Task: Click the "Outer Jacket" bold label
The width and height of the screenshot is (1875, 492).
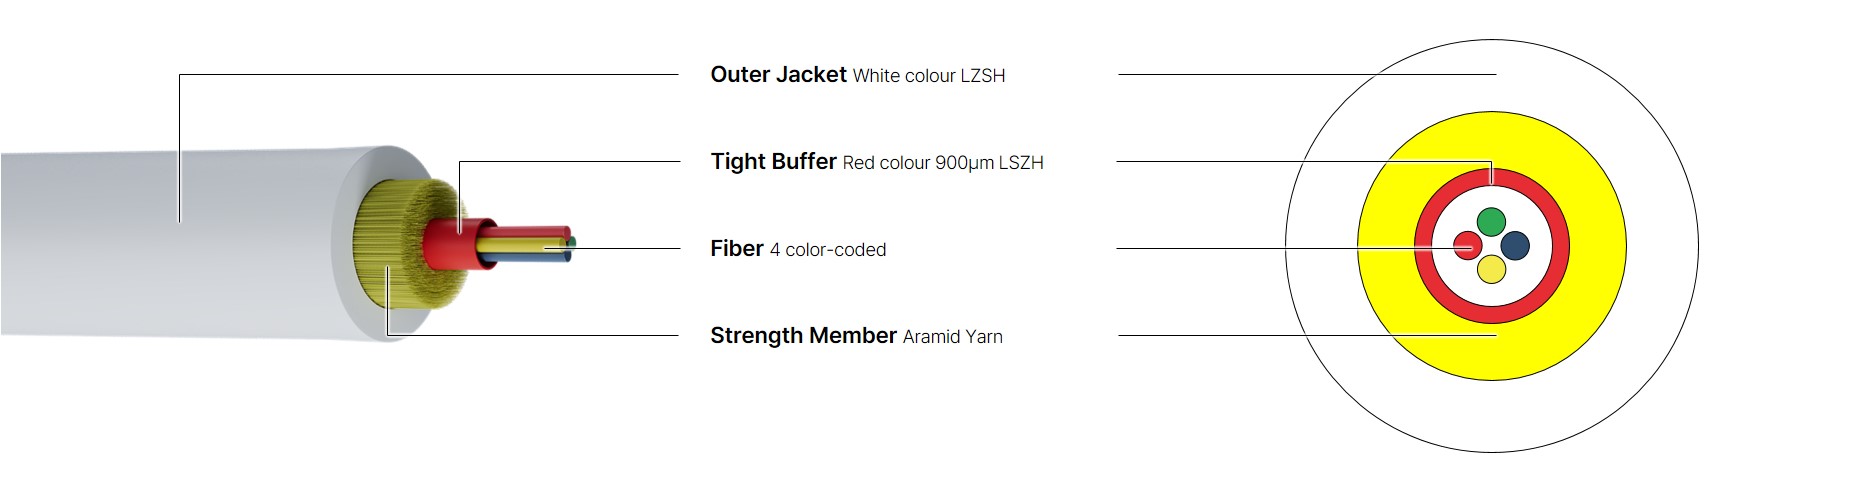Action: coord(778,75)
